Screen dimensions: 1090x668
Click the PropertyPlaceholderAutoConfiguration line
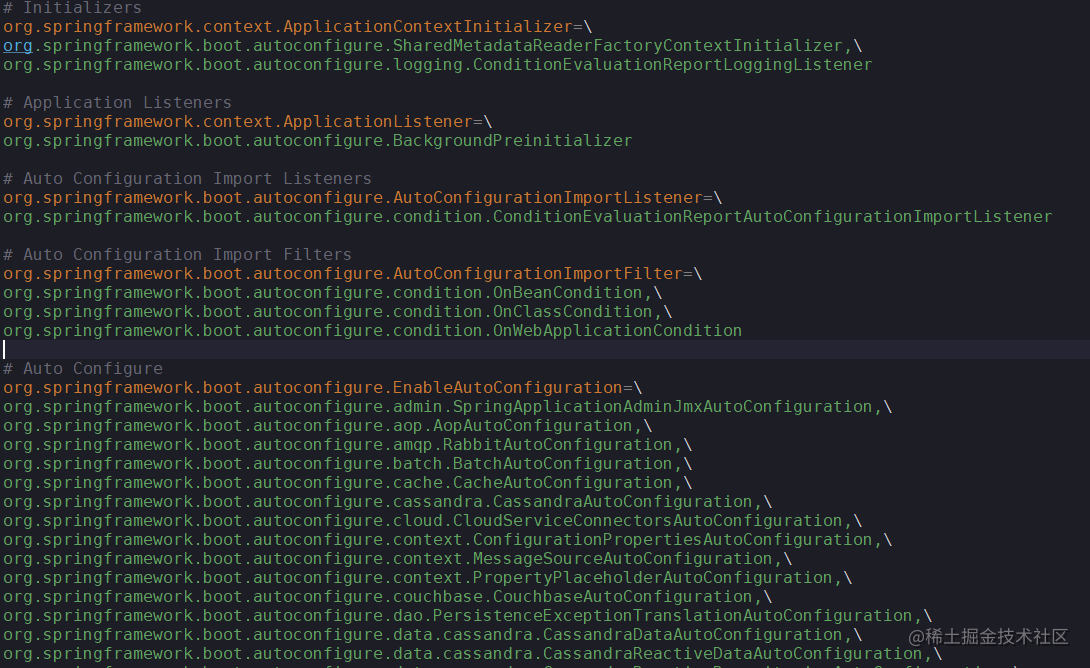428,578
